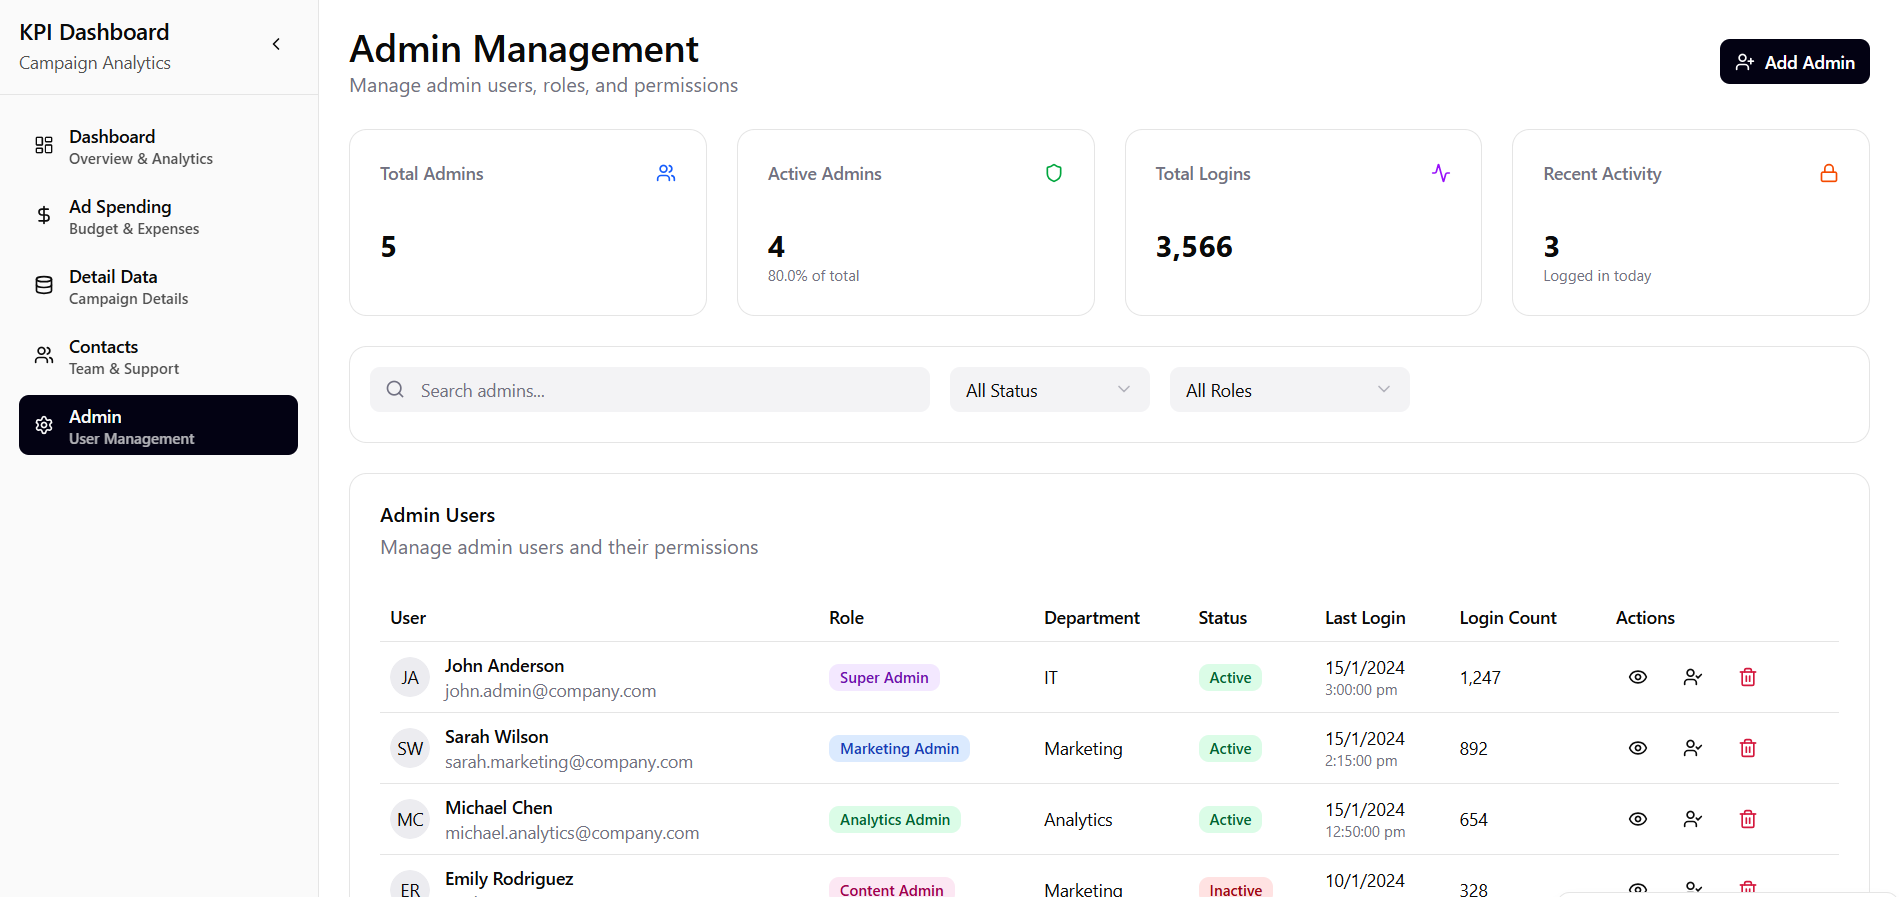Click the Status column header
This screenshot has height=897, width=1899.
[x=1223, y=618]
